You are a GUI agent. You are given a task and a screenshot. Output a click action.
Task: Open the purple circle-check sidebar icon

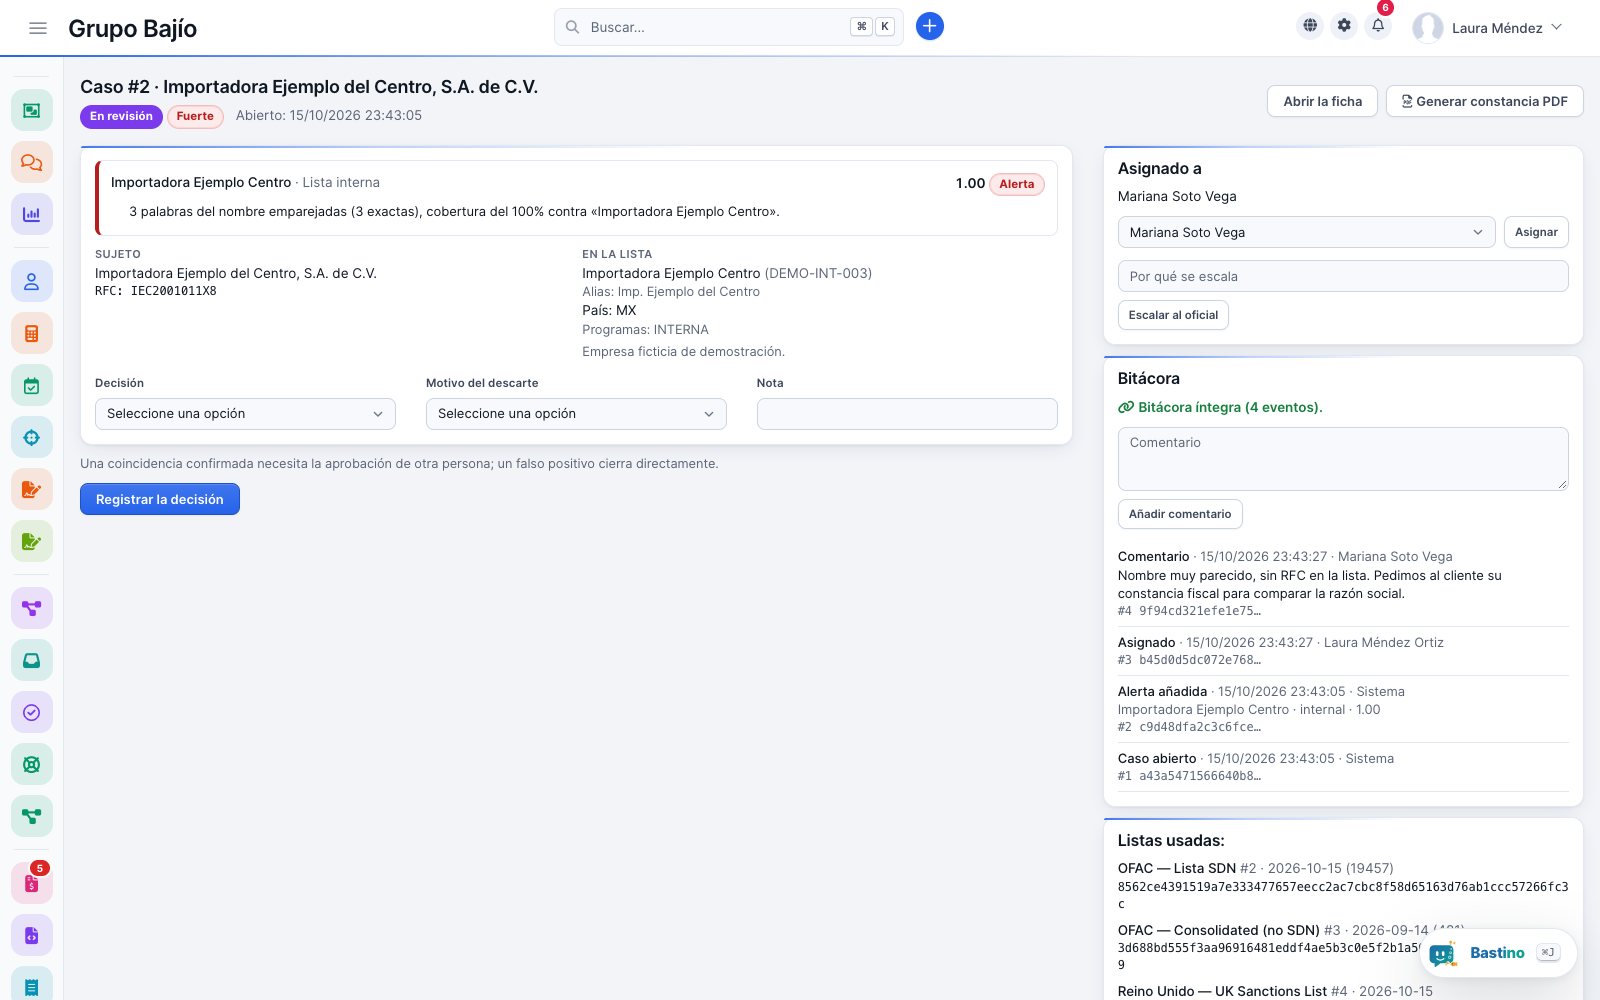point(32,712)
